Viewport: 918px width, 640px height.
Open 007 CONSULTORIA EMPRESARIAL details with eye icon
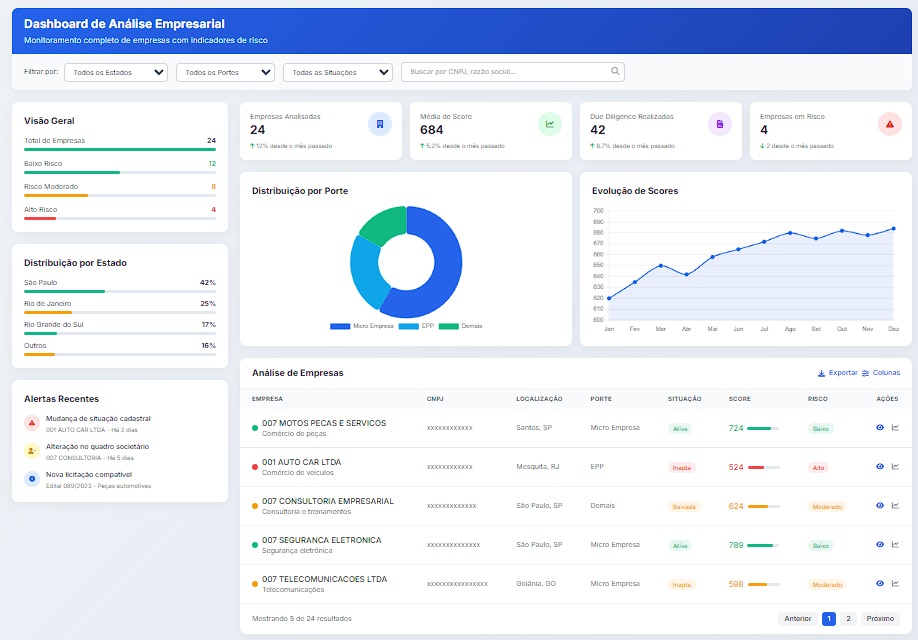pos(881,505)
